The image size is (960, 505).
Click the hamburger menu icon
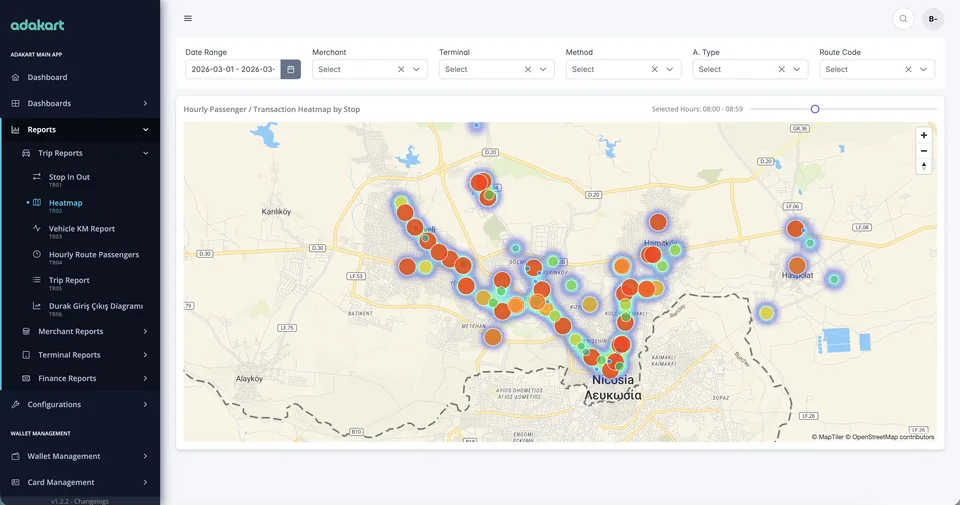tap(188, 18)
